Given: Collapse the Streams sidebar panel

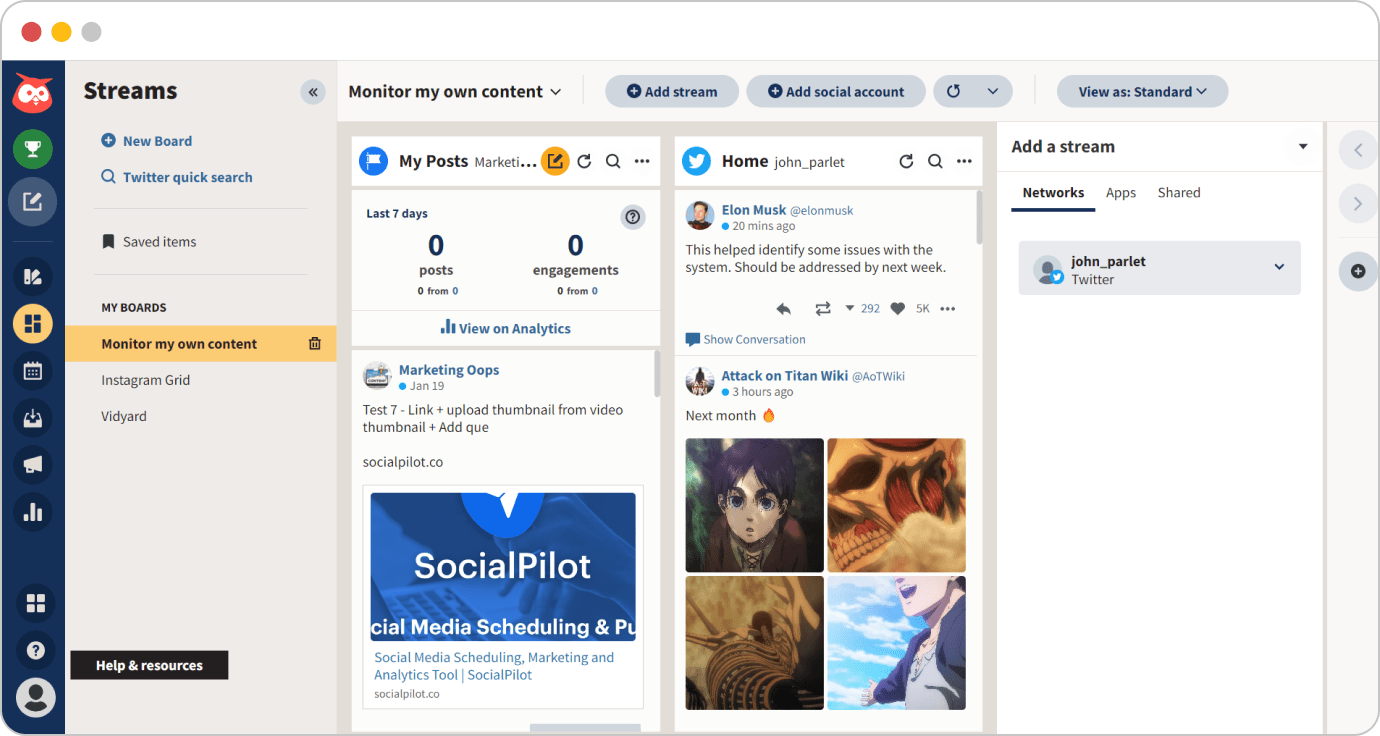Looking at the screenshot, I should (313, 92).
